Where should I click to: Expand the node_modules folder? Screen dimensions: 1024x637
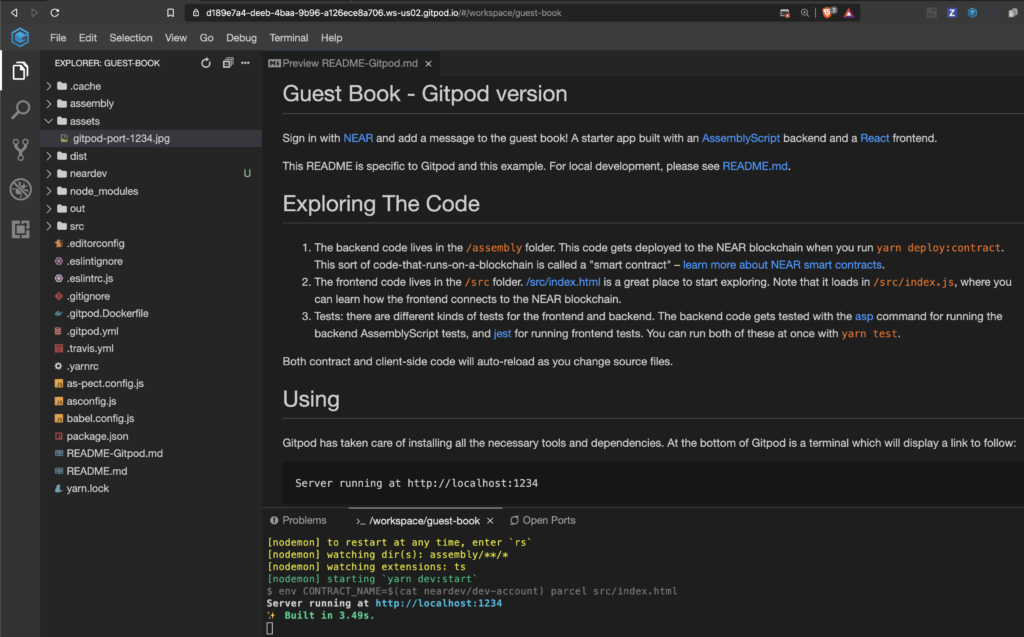click(x=49, y=191)
